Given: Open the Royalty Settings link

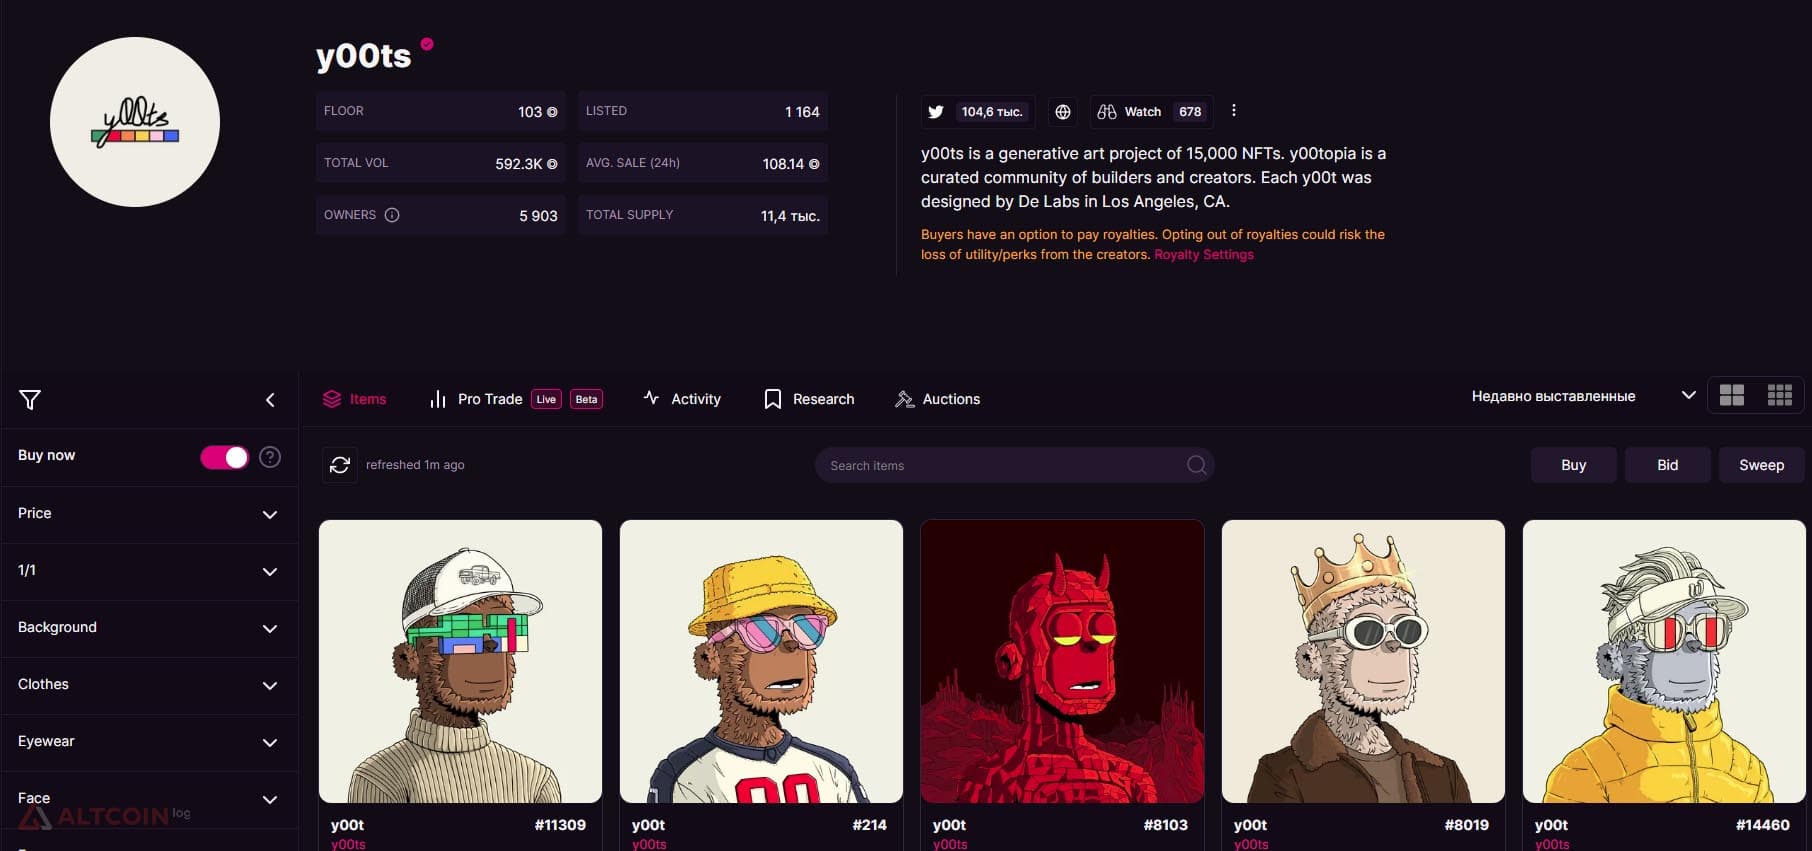Looking at the screenshot, I should point(1204,255).
